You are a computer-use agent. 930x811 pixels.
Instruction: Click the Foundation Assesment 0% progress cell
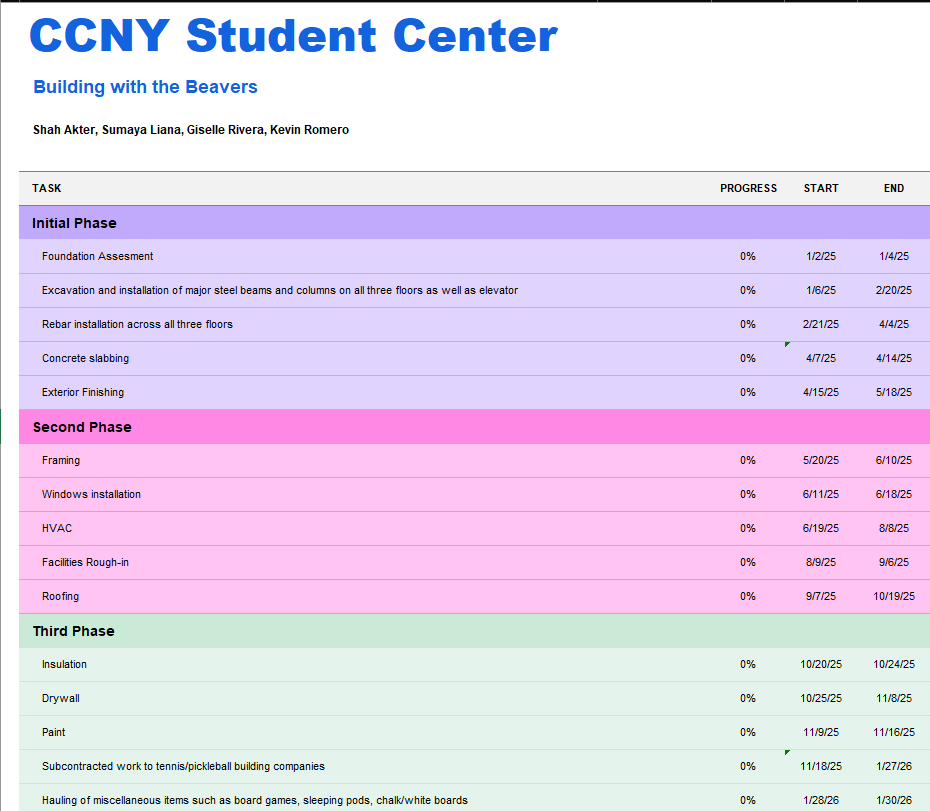coord(748,256)
